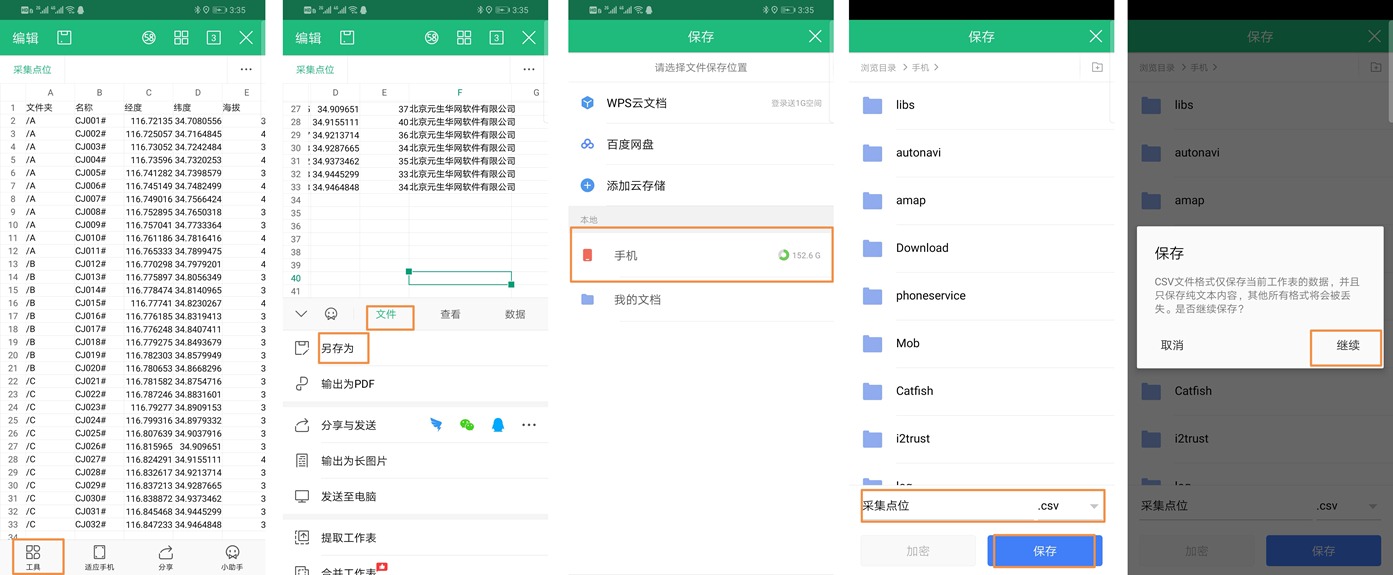The height and width of the screenshot is (575, 1393).
Task: Open WPS云文档 cloud storage
Action: 636,103
